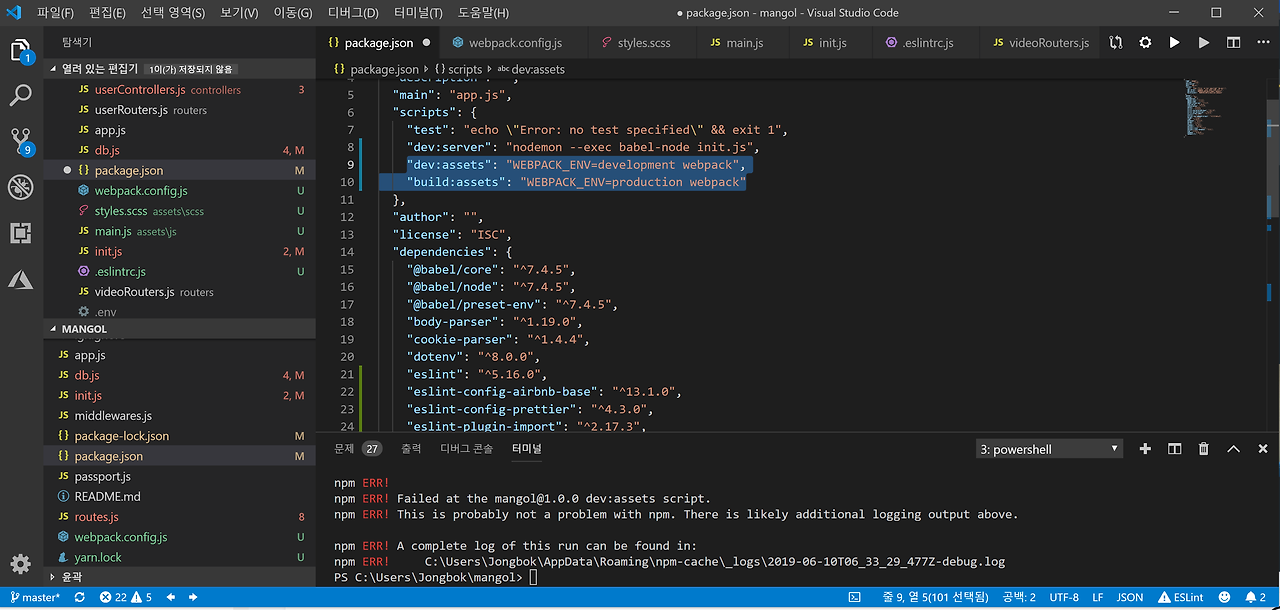Open the Selection (선택 영역) menu

[x=173, y=13]
